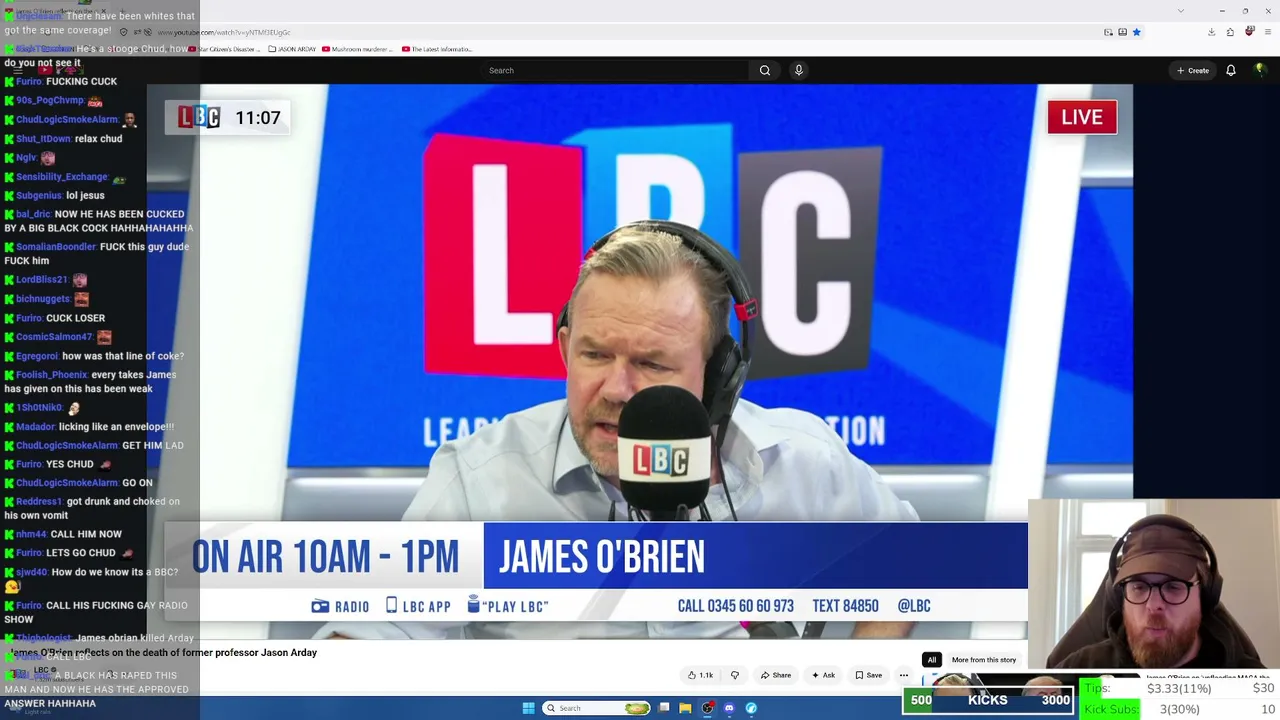Click the username 90s_PogChvmp in chat

tap(50, 100)
